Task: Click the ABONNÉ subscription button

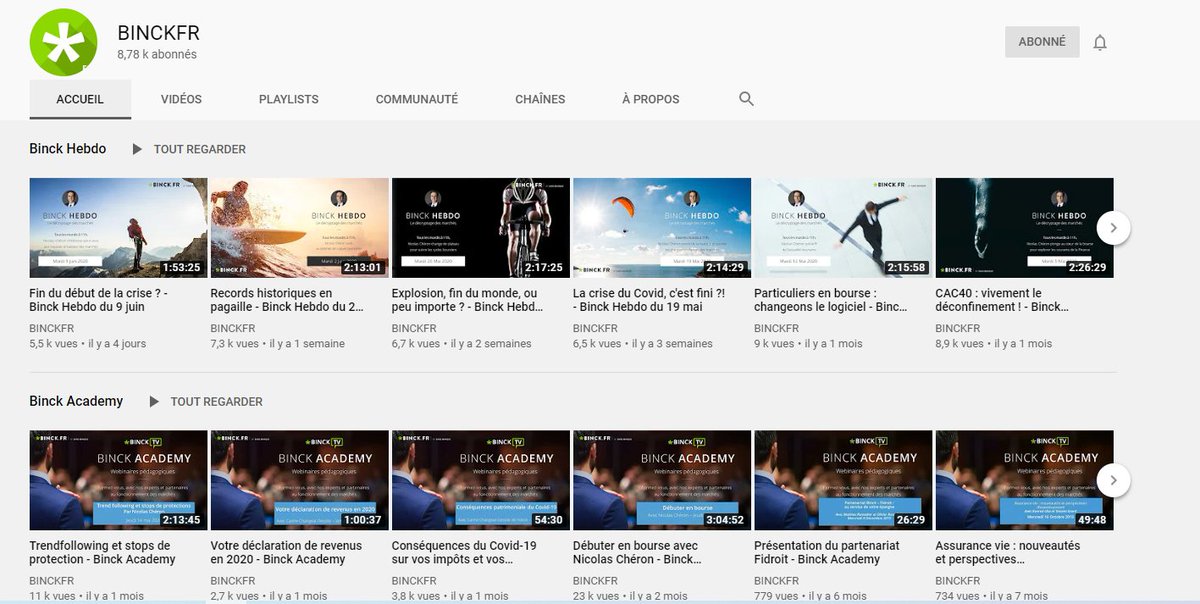Action: click(x=1042, y=42)
